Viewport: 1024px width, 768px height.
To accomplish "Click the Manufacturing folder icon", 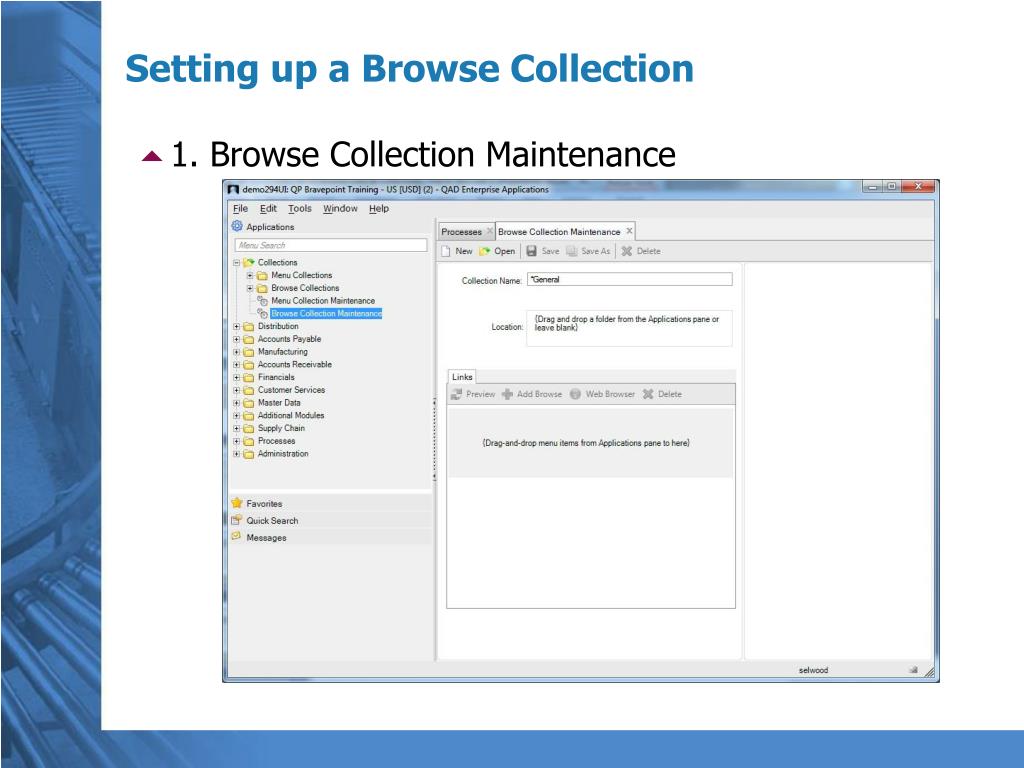I will coord(249,352).
